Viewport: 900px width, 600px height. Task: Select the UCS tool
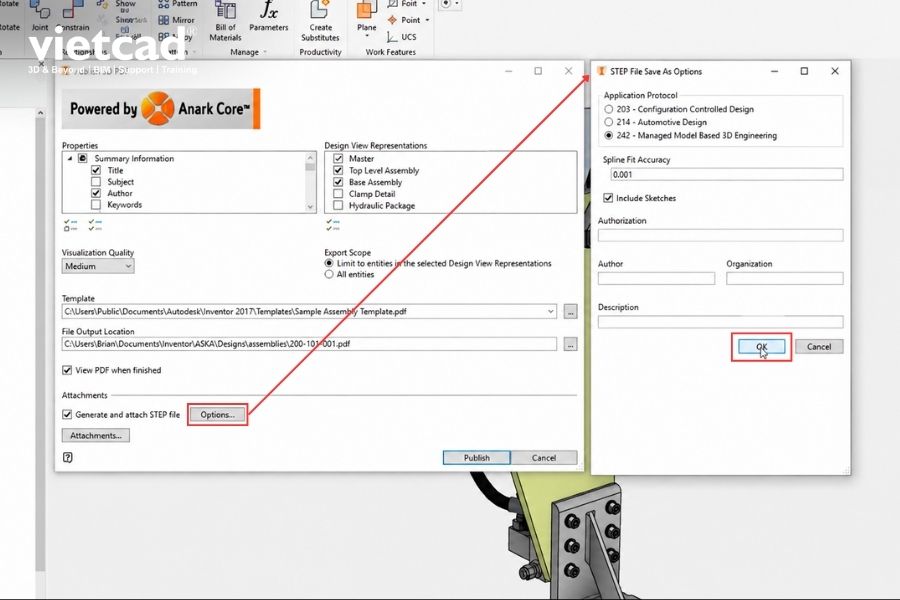tap(402, 37)
